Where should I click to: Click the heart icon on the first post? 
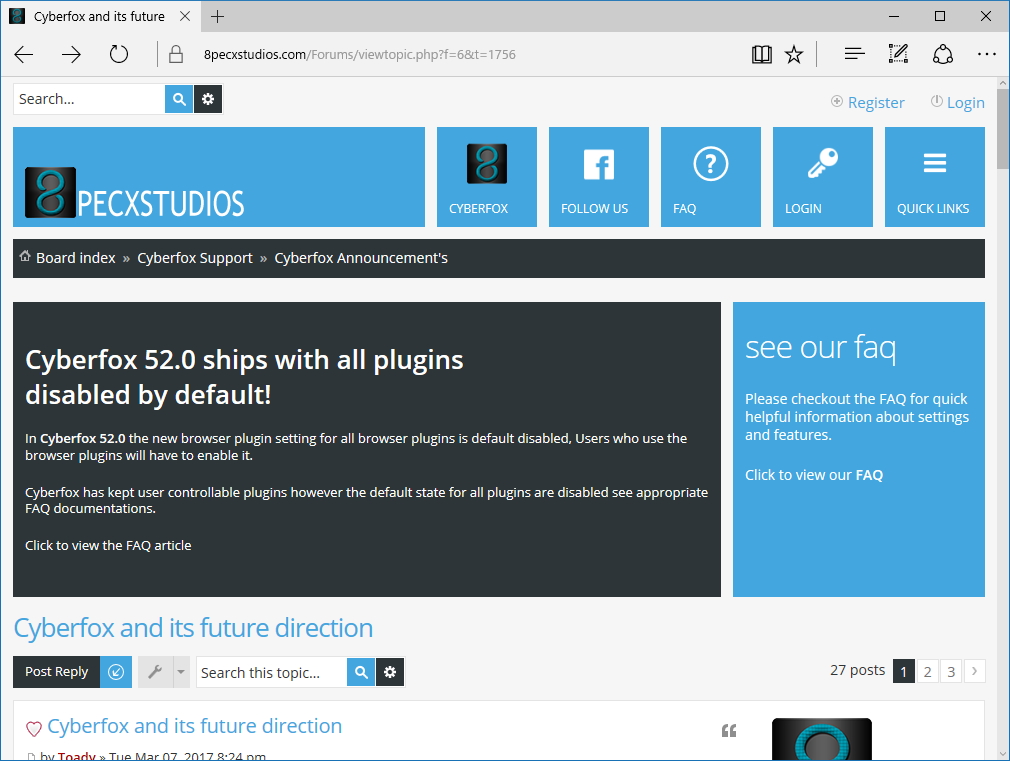pyautogui.click(x=33, y=729)
